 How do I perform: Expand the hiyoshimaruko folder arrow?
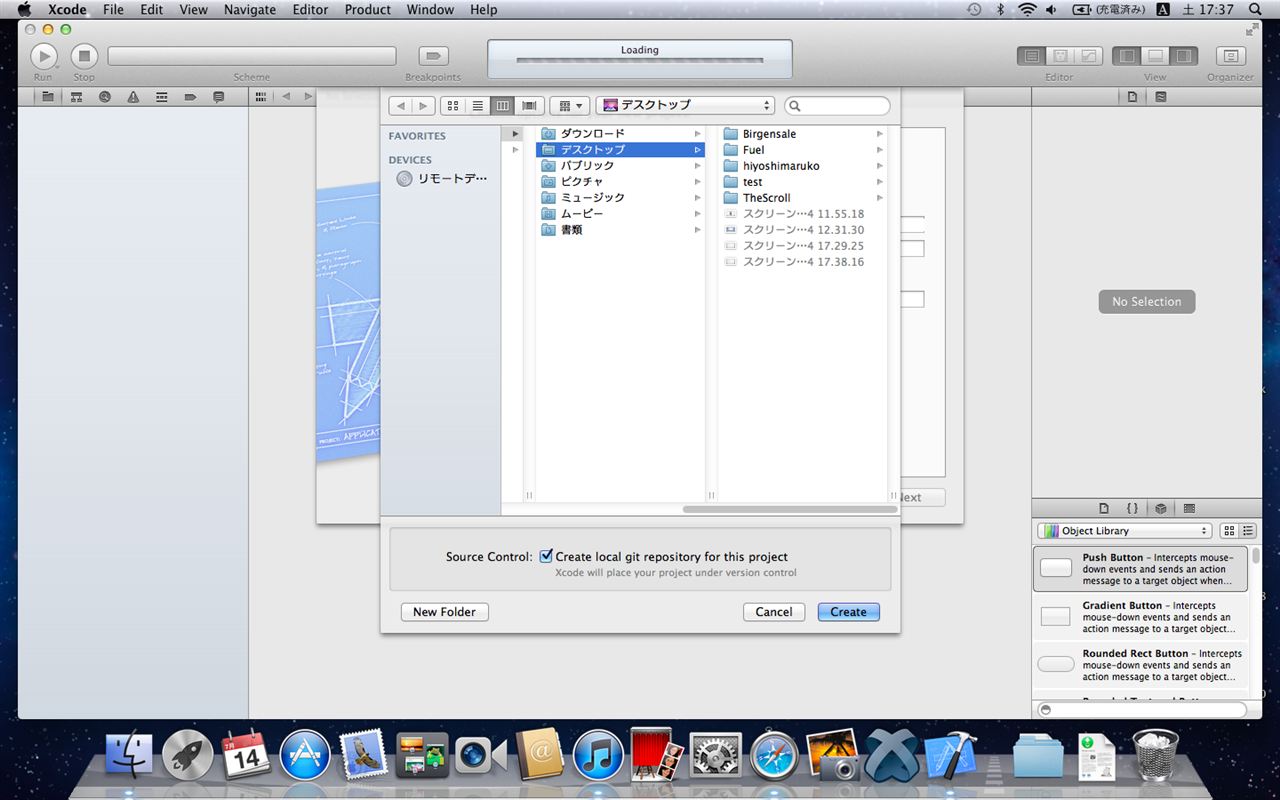[880, 165]
